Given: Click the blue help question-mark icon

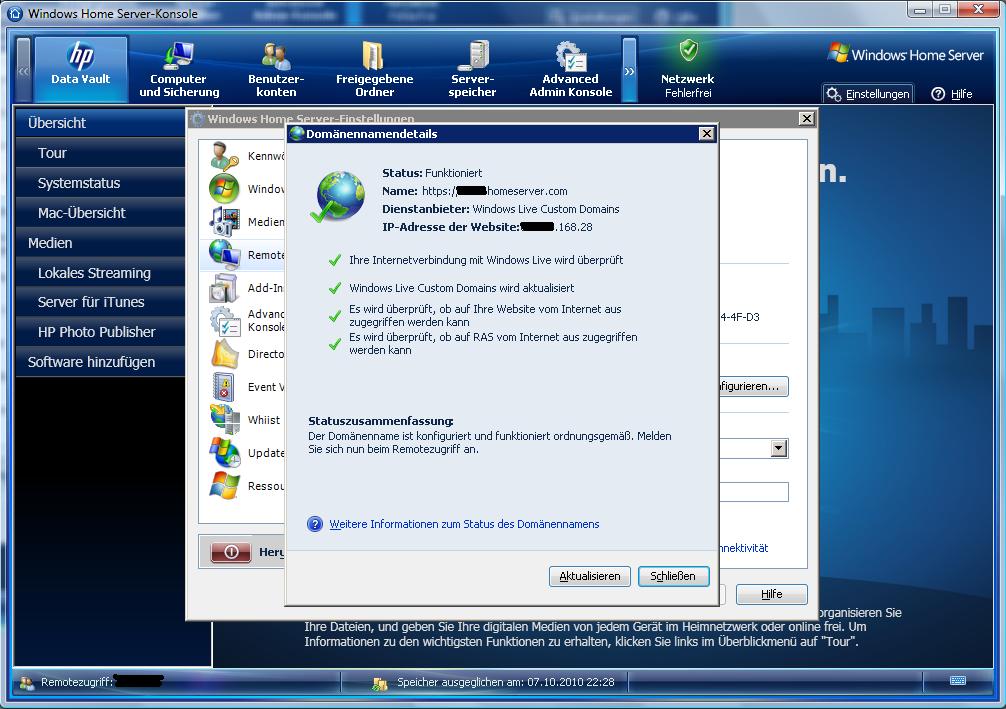Looking at the screenshot, I should [x=315, y=524].
